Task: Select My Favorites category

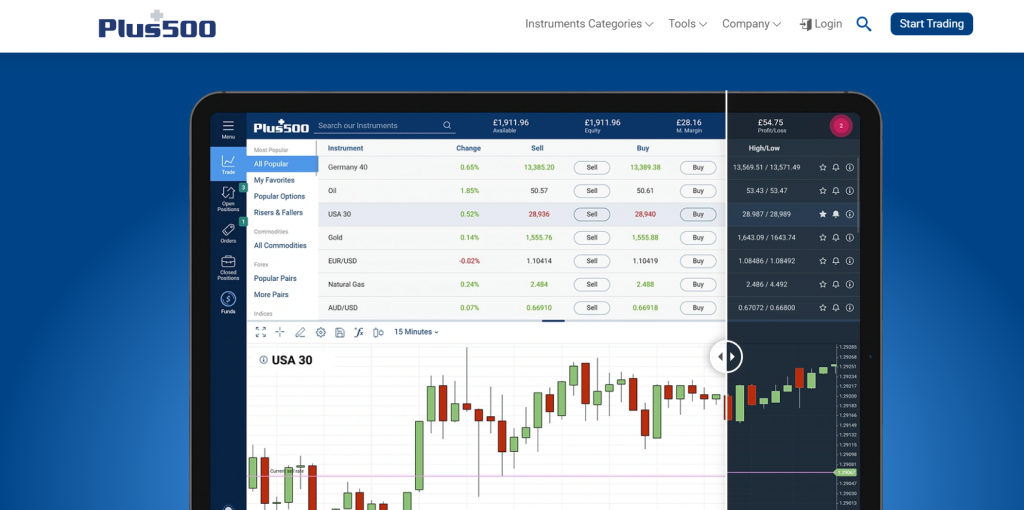Action: click(x=274, y=180)
